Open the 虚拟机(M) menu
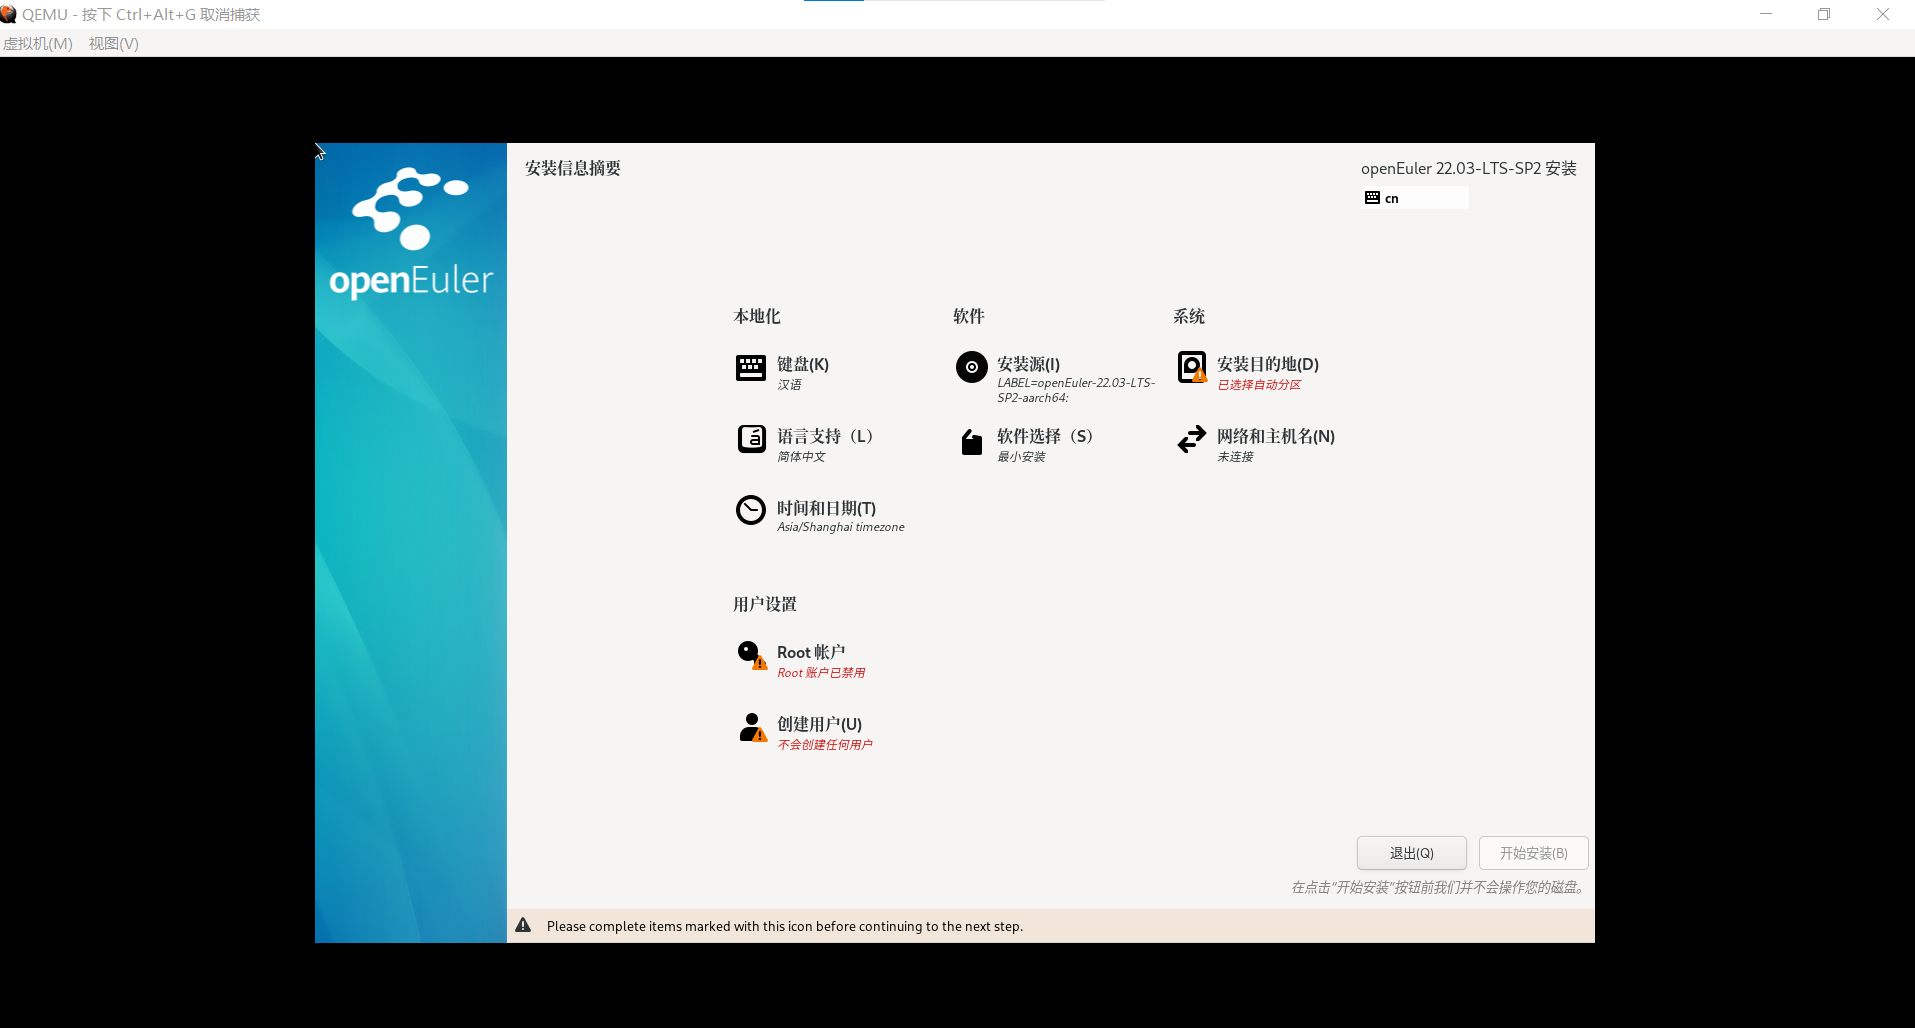The height and width of the screenshot is (1028, 1915). (x=38, y=43)
